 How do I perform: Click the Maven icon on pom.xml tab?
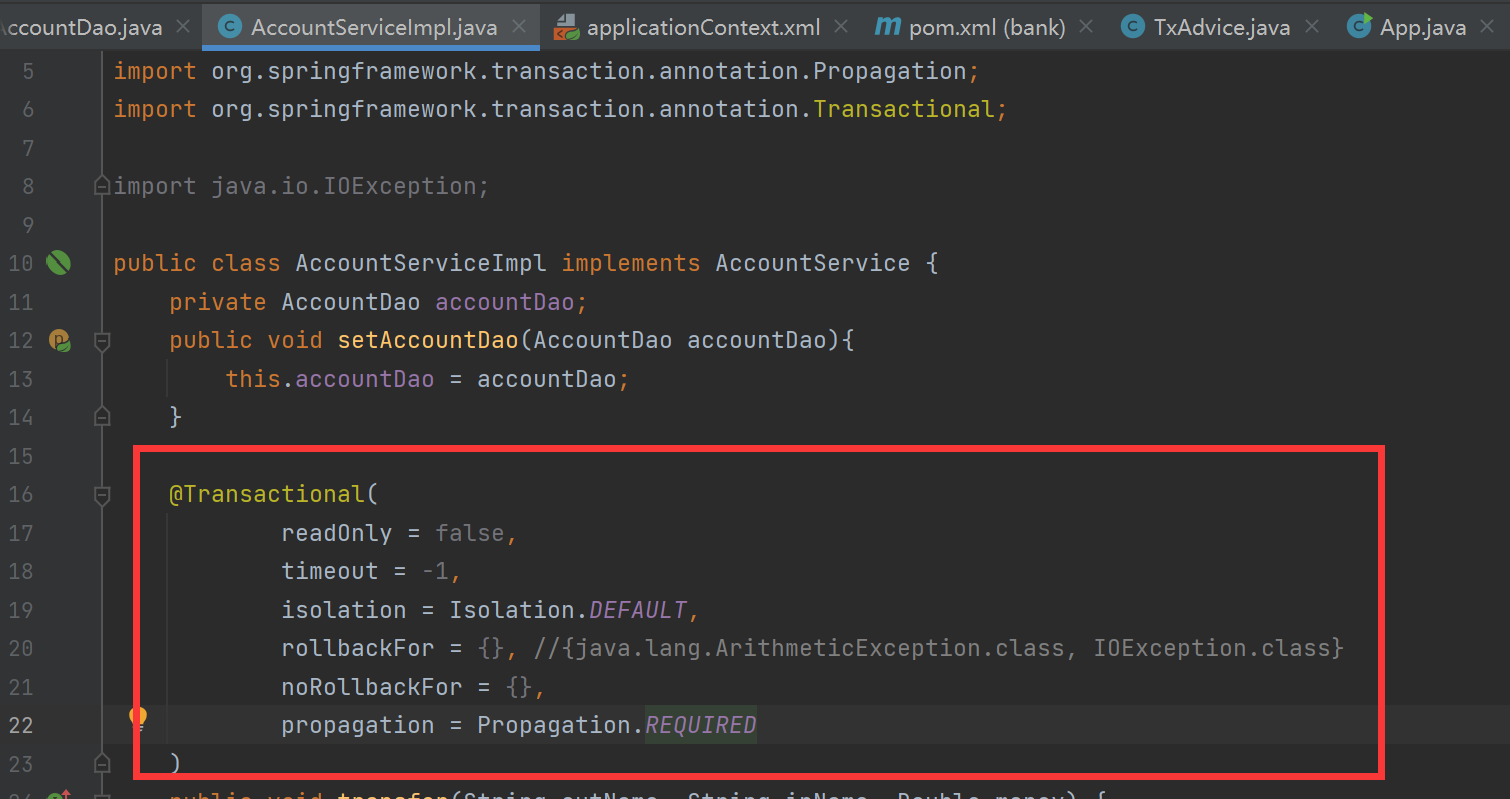(x=887, y=26)
